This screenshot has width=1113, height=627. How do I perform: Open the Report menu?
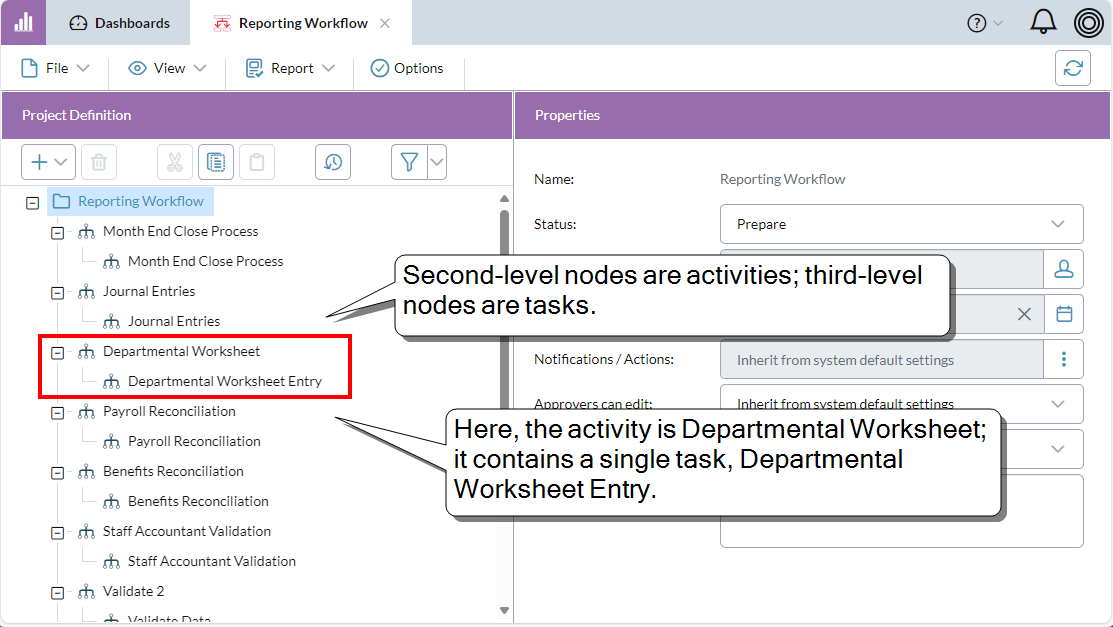click(290, 68)
